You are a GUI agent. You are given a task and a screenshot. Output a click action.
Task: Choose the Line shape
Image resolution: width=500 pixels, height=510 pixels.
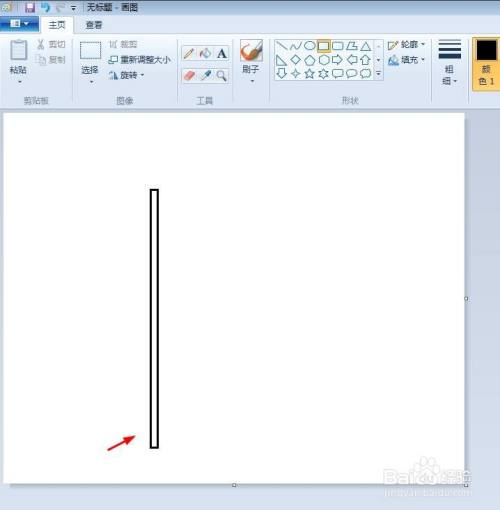click(x=282, y=46)
